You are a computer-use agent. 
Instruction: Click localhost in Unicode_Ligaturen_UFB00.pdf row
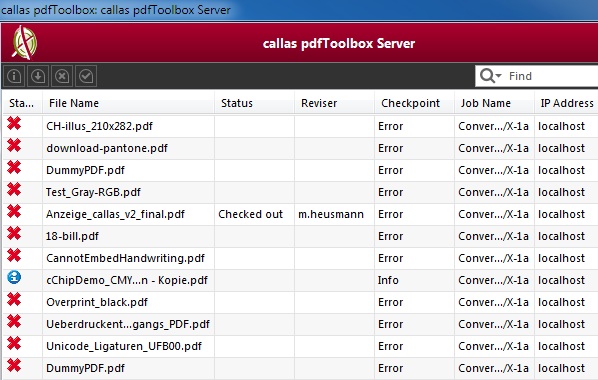pos(561,346)
